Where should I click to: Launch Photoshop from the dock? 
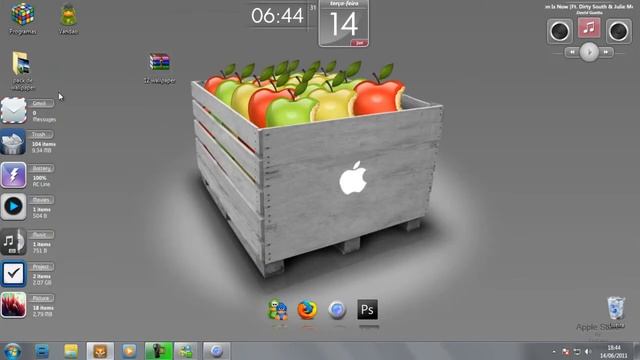[x=367, y=309]
